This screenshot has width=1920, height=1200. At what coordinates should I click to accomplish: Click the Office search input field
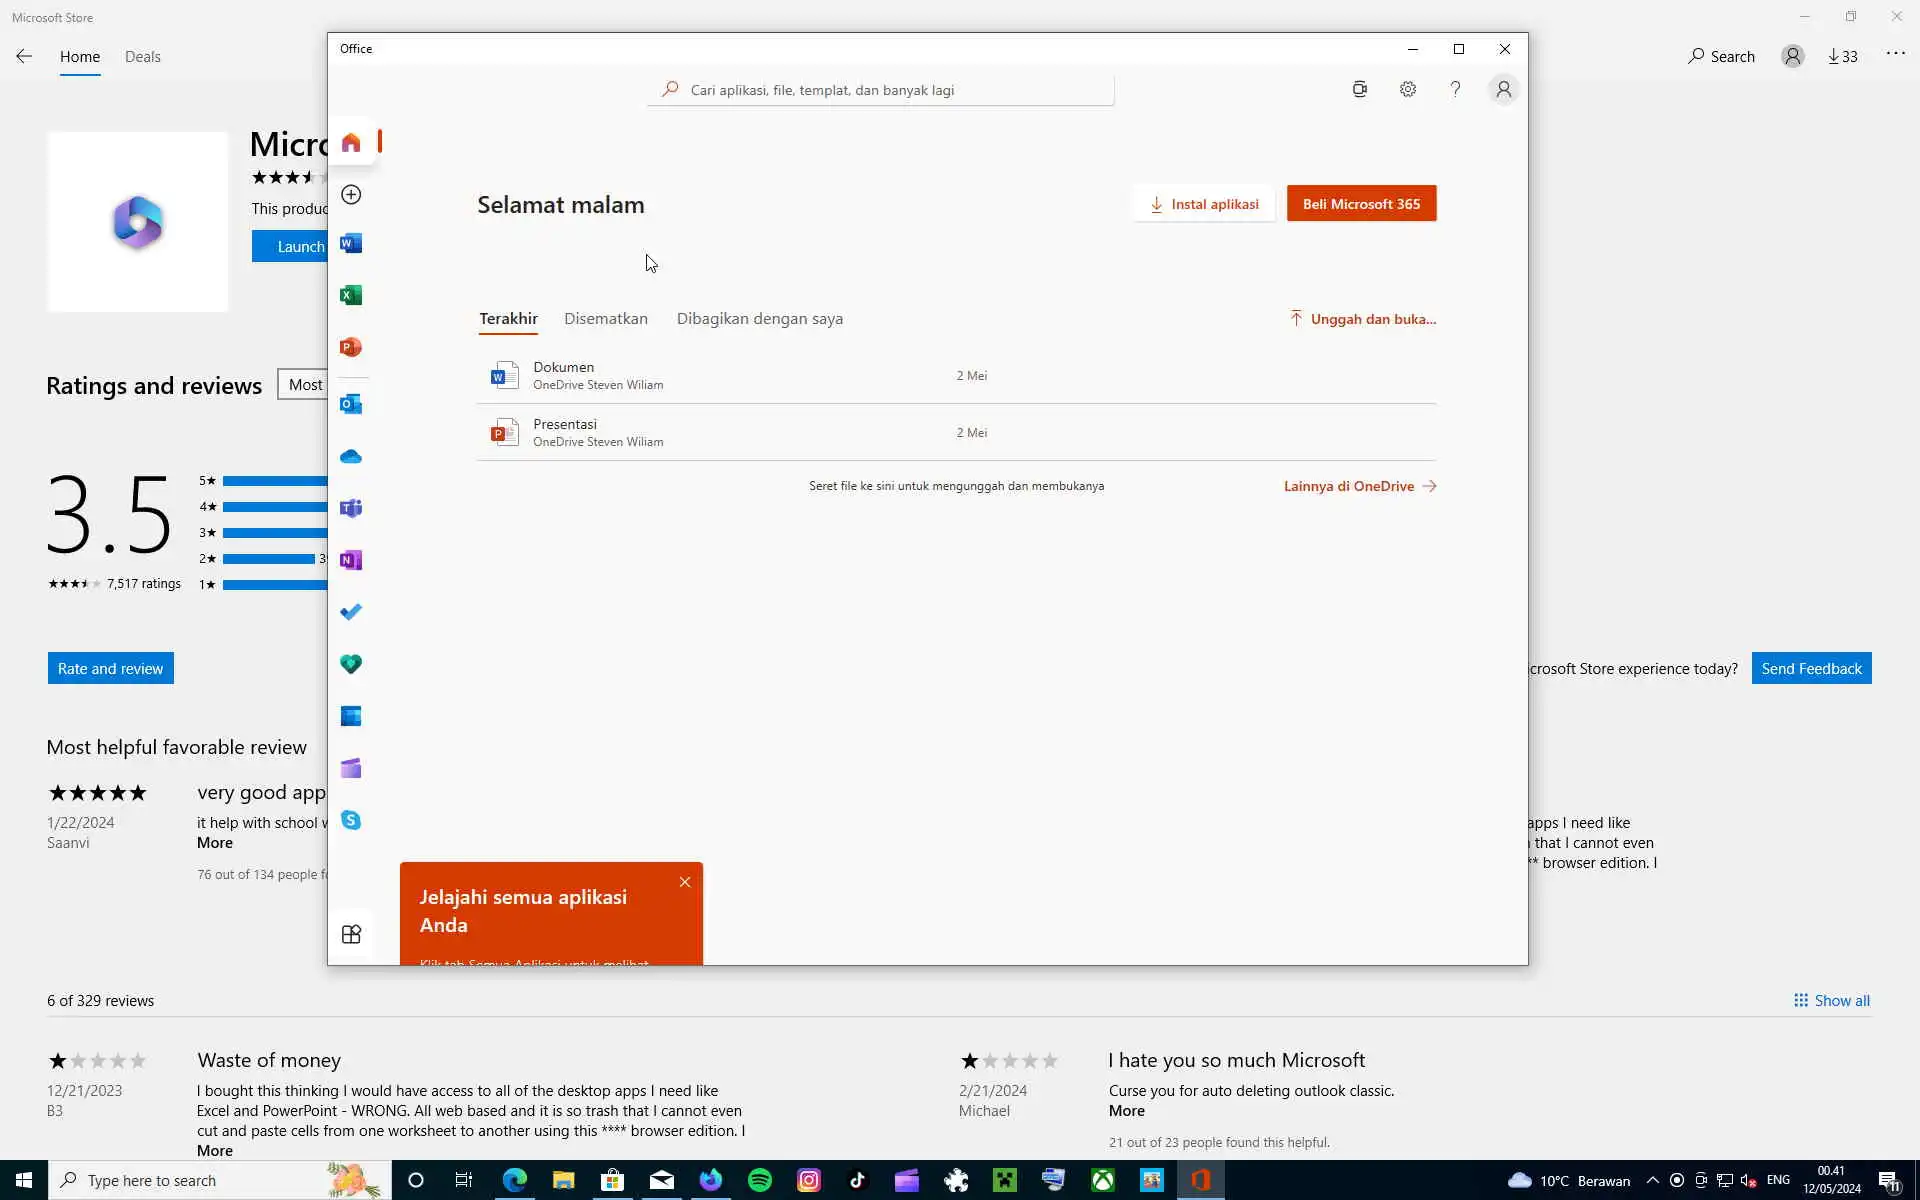(880, 90)
